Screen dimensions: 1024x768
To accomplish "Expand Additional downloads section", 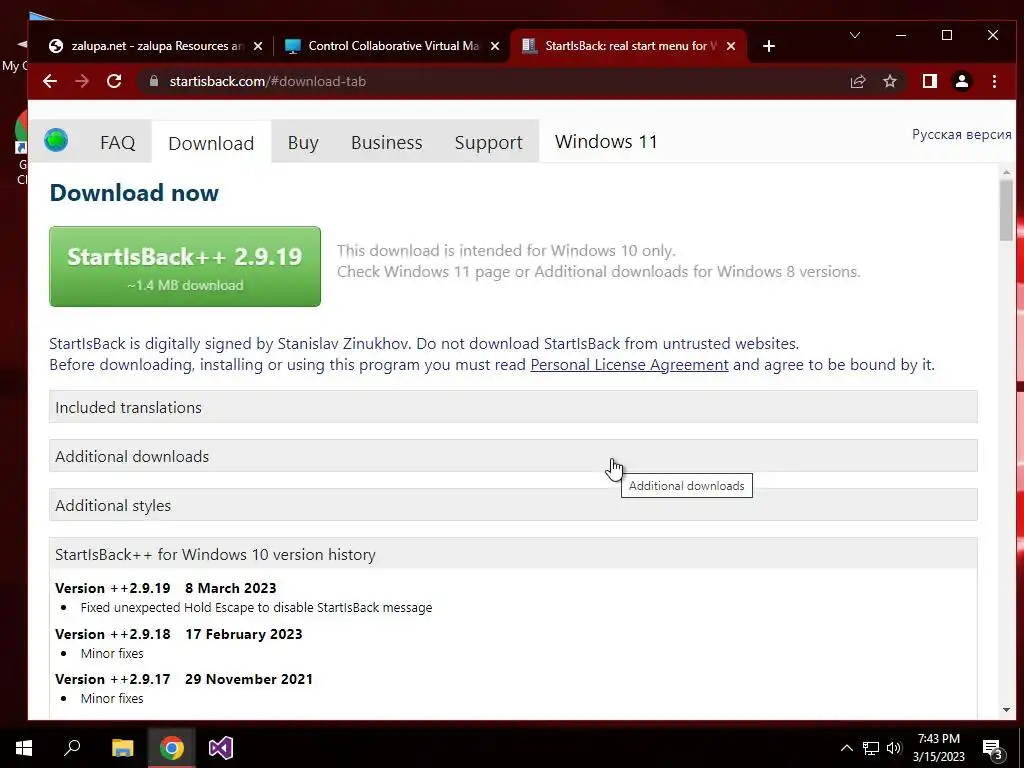I will (x=513, y=456).
